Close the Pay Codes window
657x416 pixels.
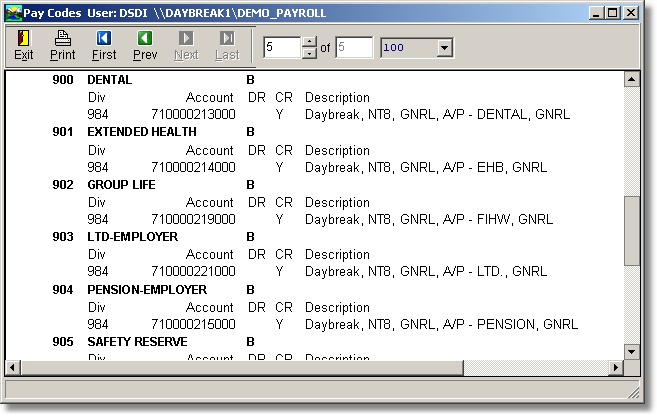[631, 13]
